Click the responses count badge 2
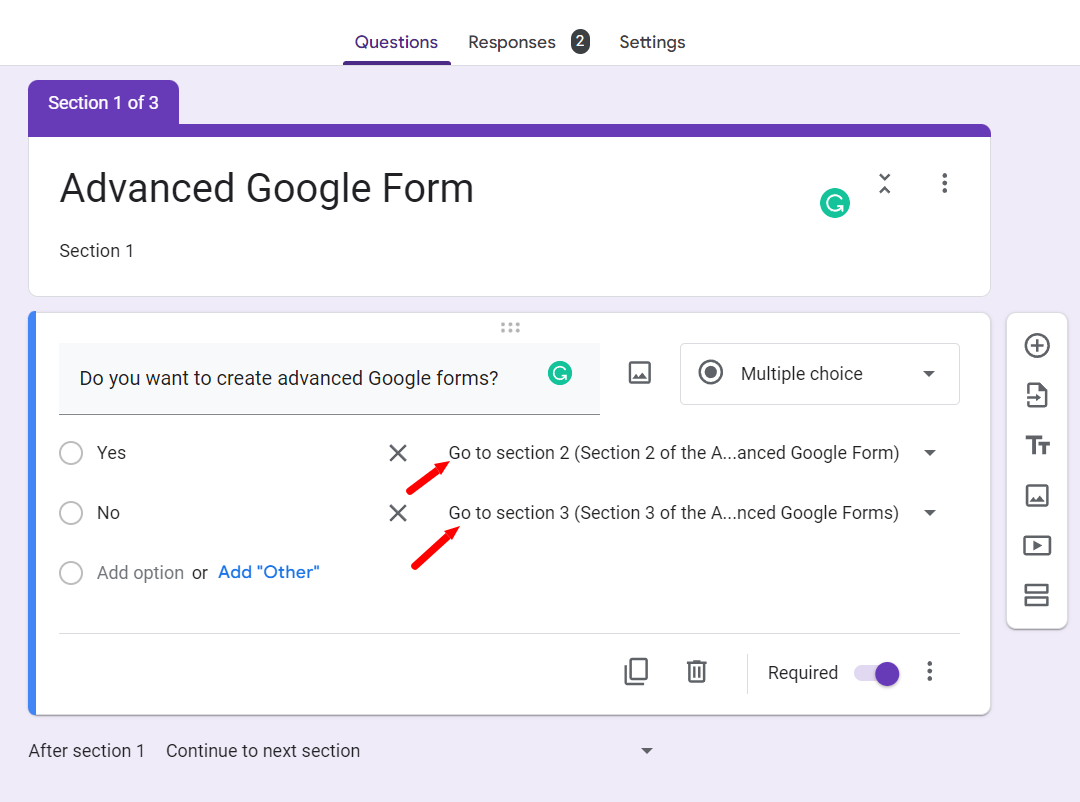Image resolution: width=1080 pixels, height=802 pixels. pyautogui.click(x=580, y=41)
